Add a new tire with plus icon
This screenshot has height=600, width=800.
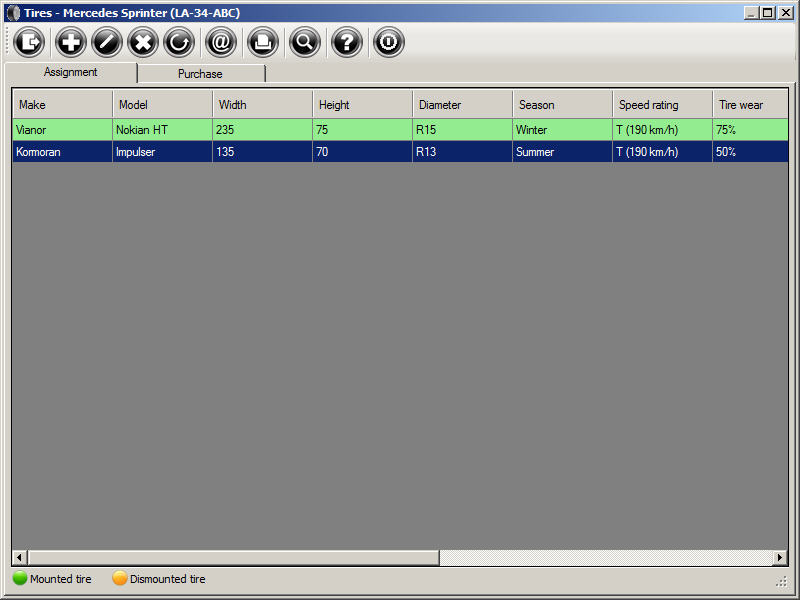[x=71, y=42]
